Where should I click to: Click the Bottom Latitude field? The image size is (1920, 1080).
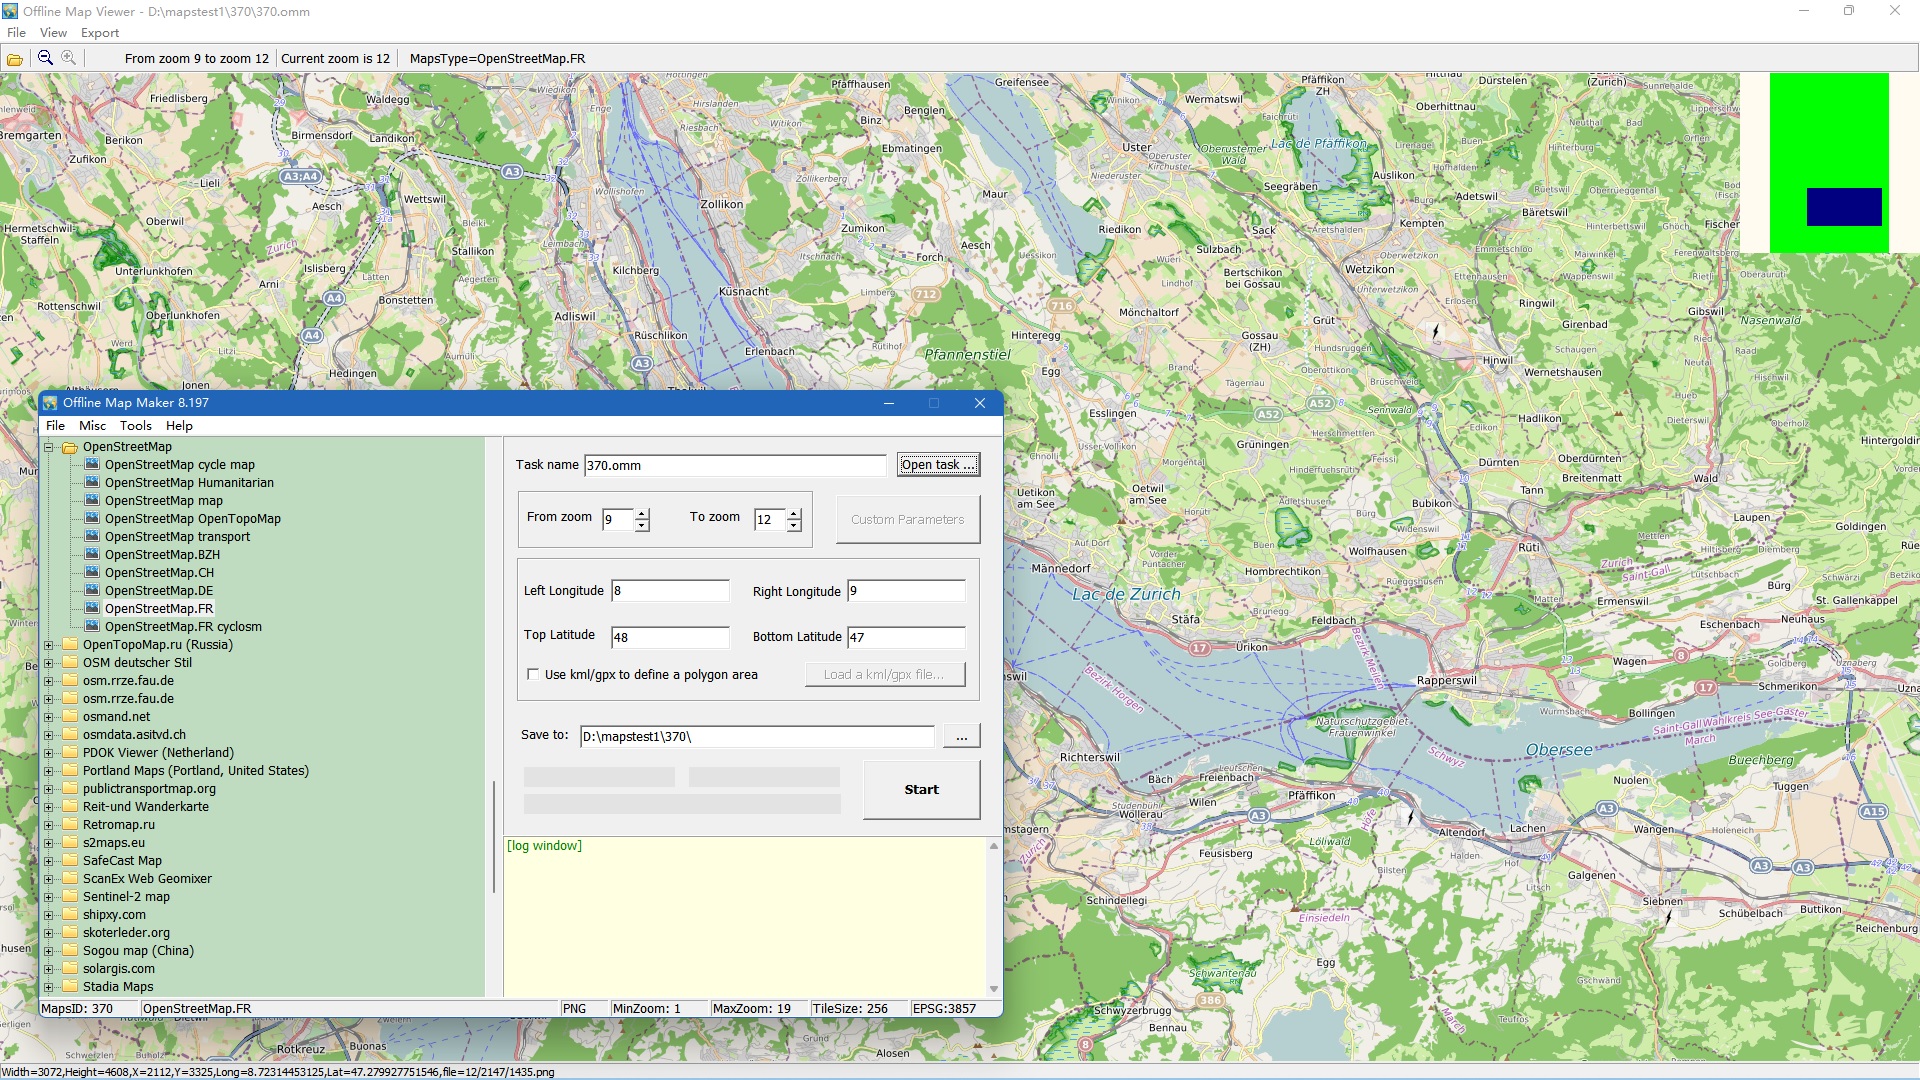point(906,637)
